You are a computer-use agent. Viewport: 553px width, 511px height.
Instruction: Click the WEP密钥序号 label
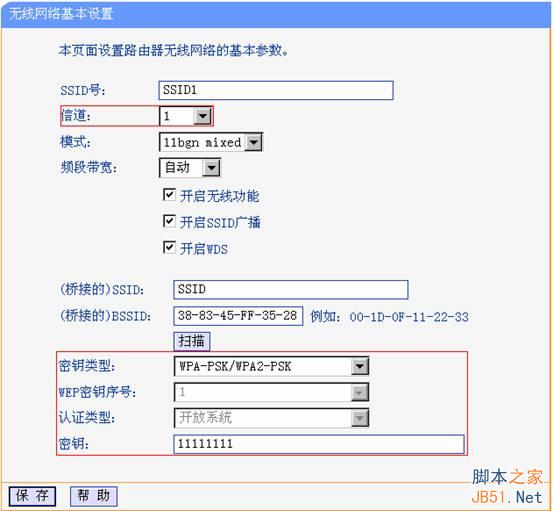97,392
